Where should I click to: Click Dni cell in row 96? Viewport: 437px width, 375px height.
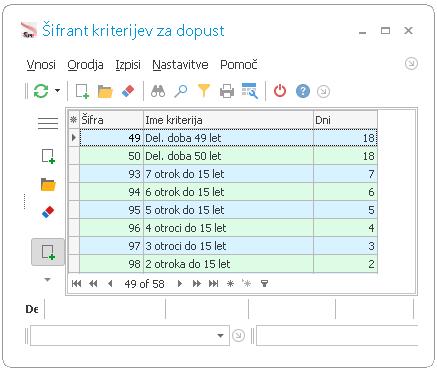click(x=345, y=228)
